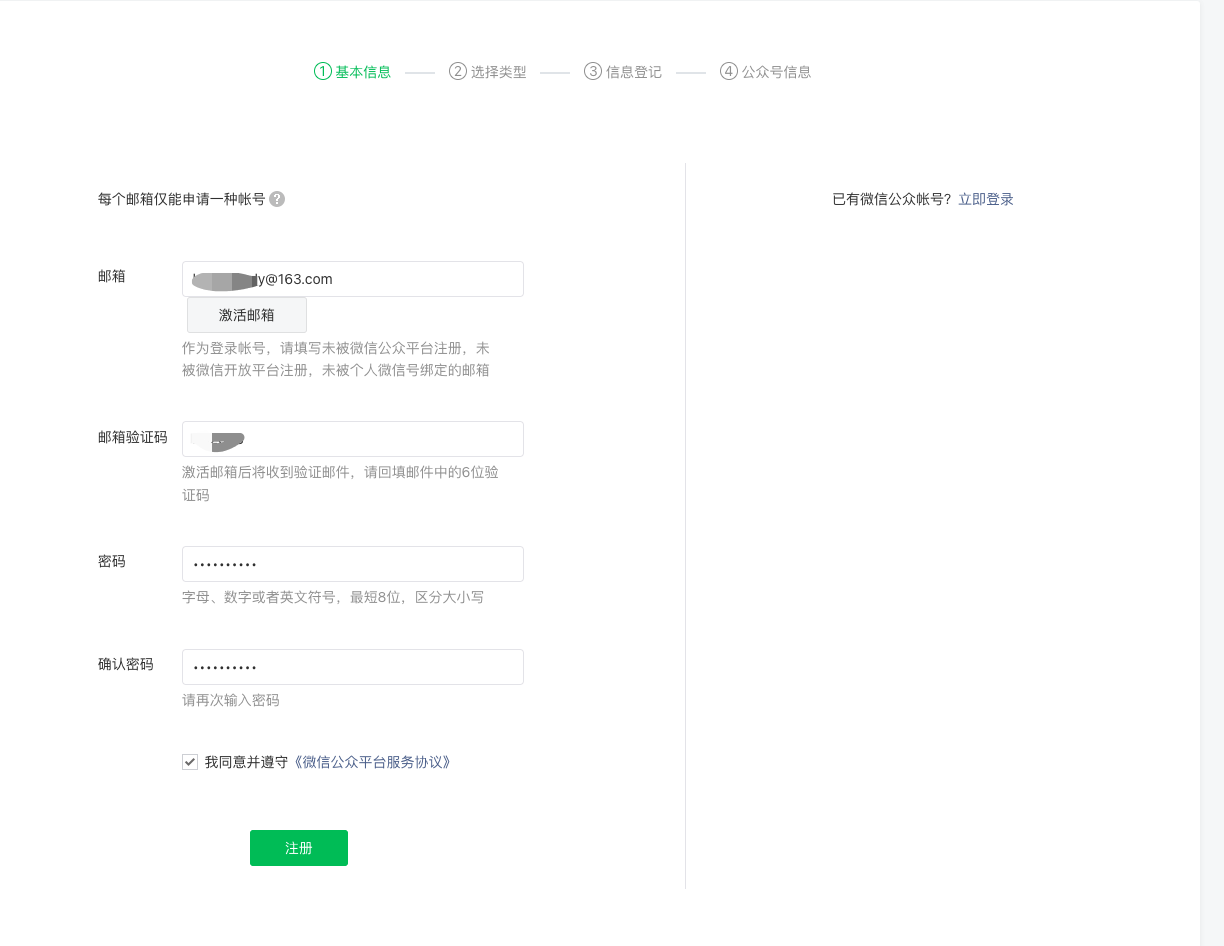Image resolution: width=1224 pixels, height=946 pixels.
Task: Uncheck the service agreement consent box
Action: (x=190, y=762)
